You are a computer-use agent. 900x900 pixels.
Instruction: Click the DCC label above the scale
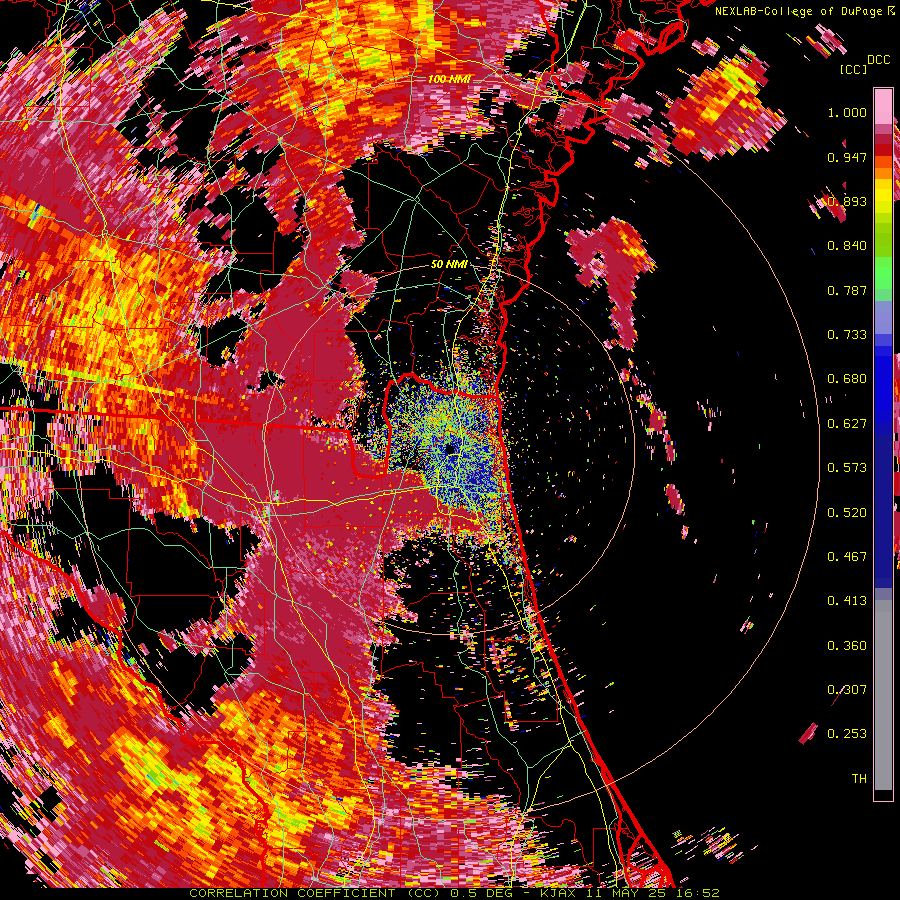tap(878, 60)
